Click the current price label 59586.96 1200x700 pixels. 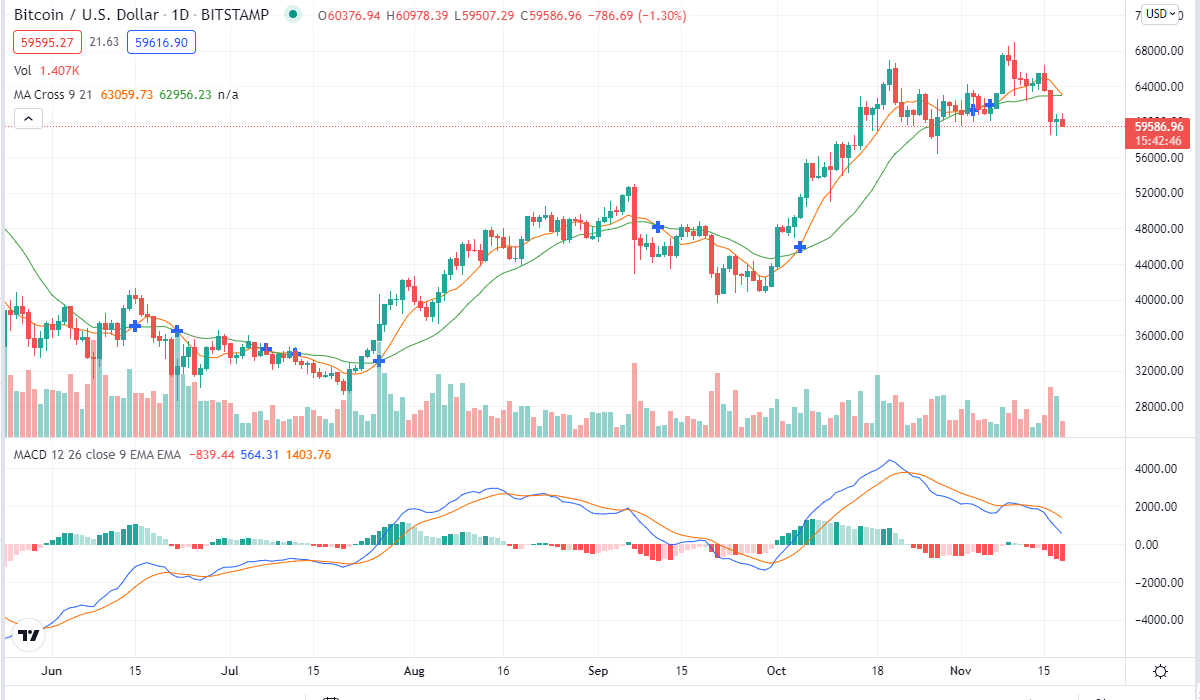(x=1156, y=127)
